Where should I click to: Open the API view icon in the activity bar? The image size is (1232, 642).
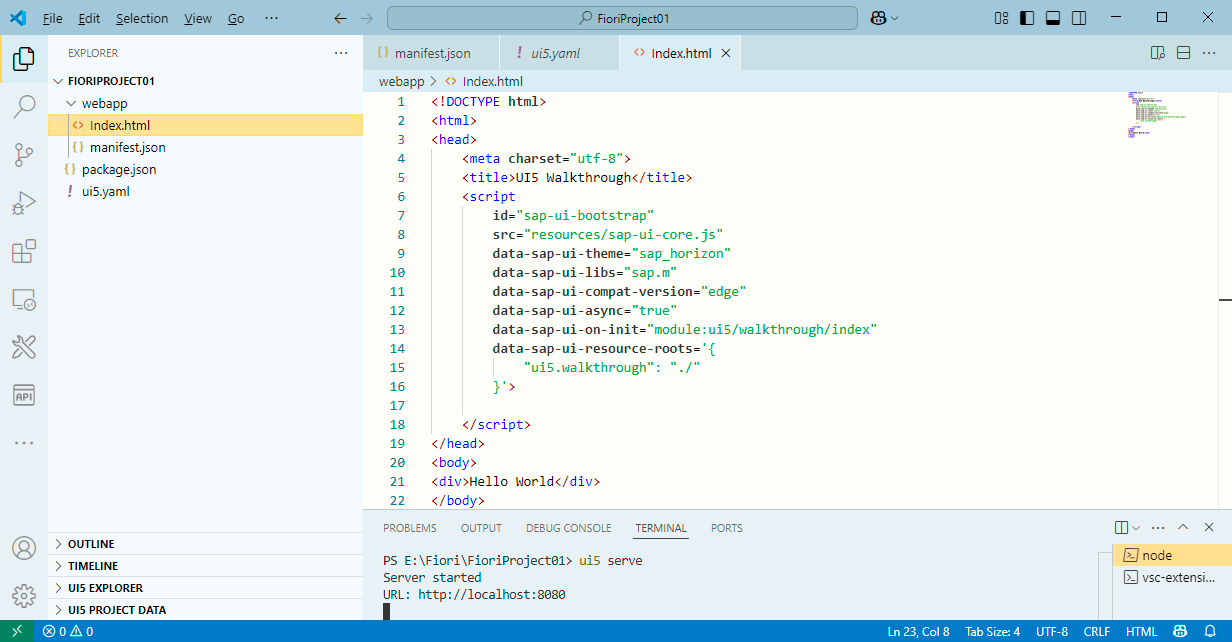pos(24,395)
